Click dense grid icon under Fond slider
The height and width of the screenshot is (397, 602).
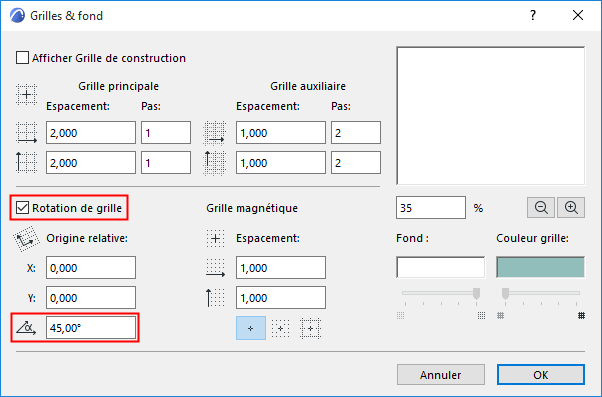point(481,316)
